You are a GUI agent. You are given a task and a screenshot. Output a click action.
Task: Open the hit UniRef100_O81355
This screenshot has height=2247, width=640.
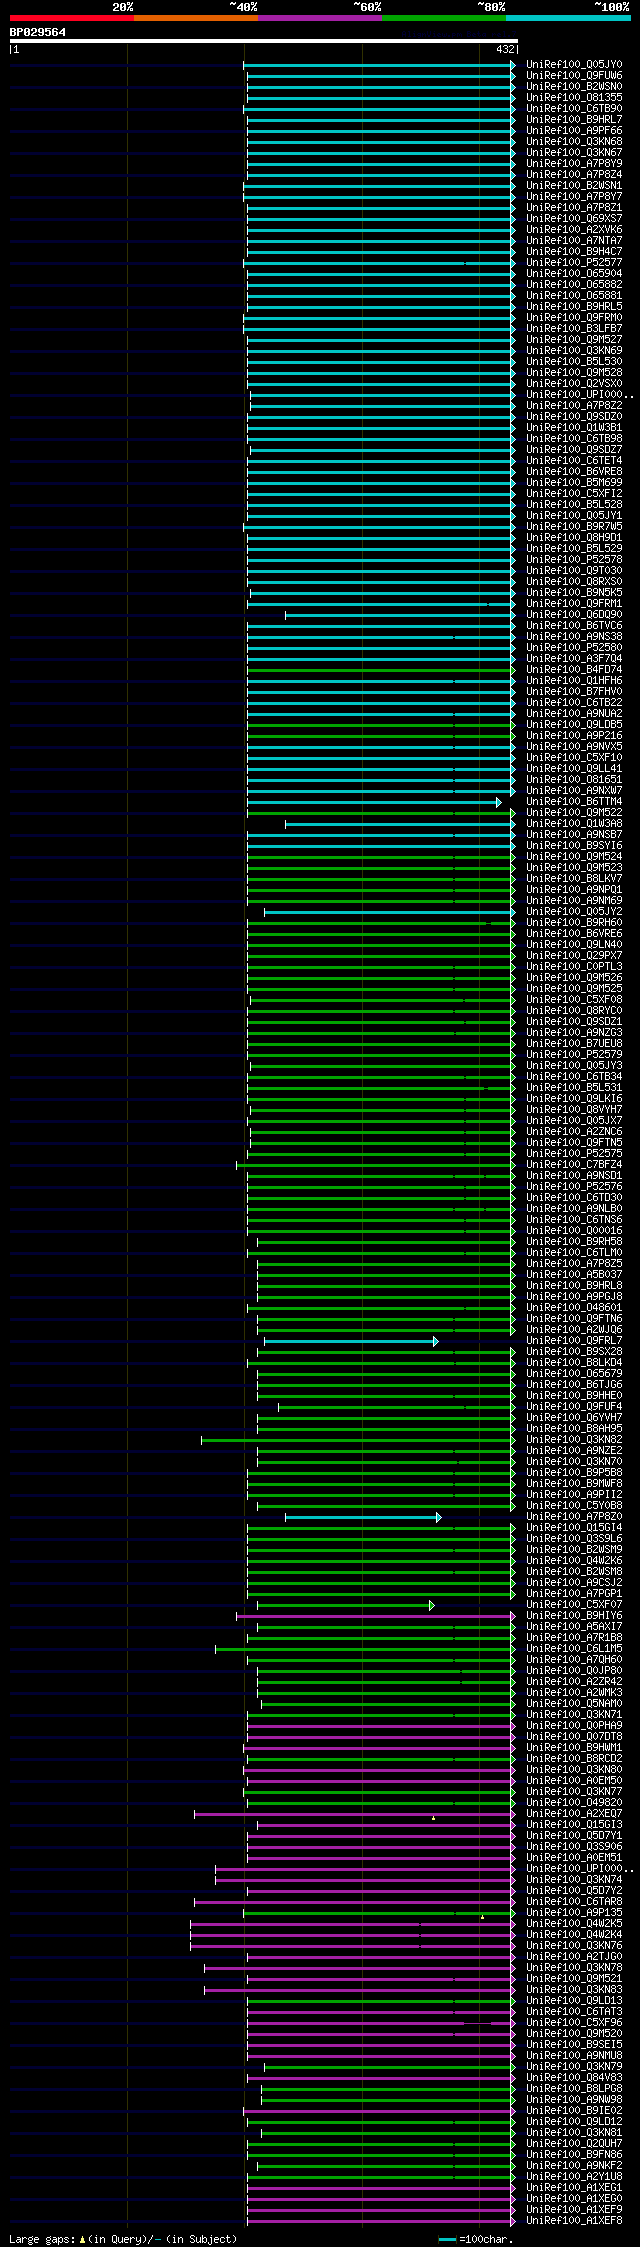(x=574, y=97)
